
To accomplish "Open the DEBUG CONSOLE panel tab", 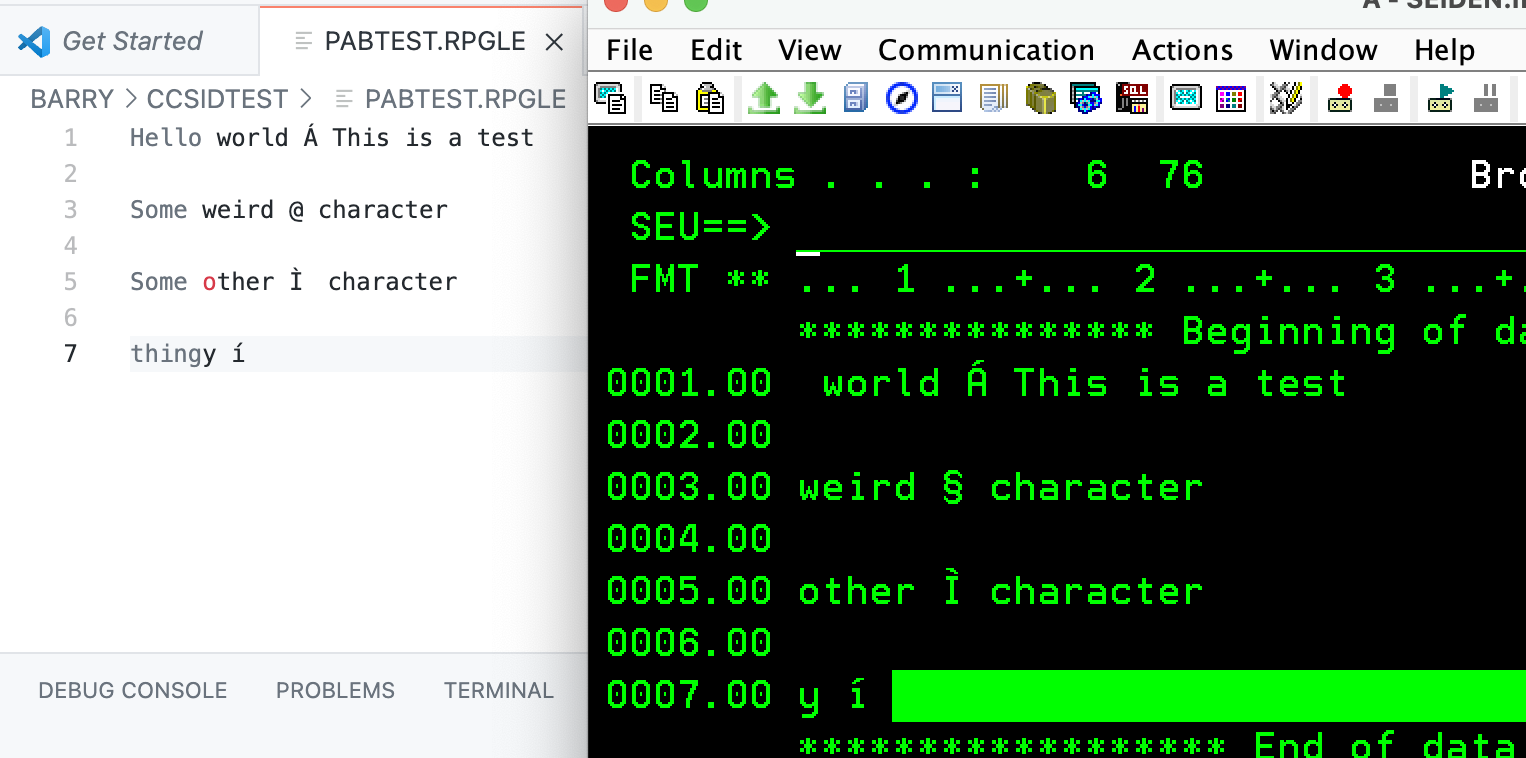I will (132, 691).
